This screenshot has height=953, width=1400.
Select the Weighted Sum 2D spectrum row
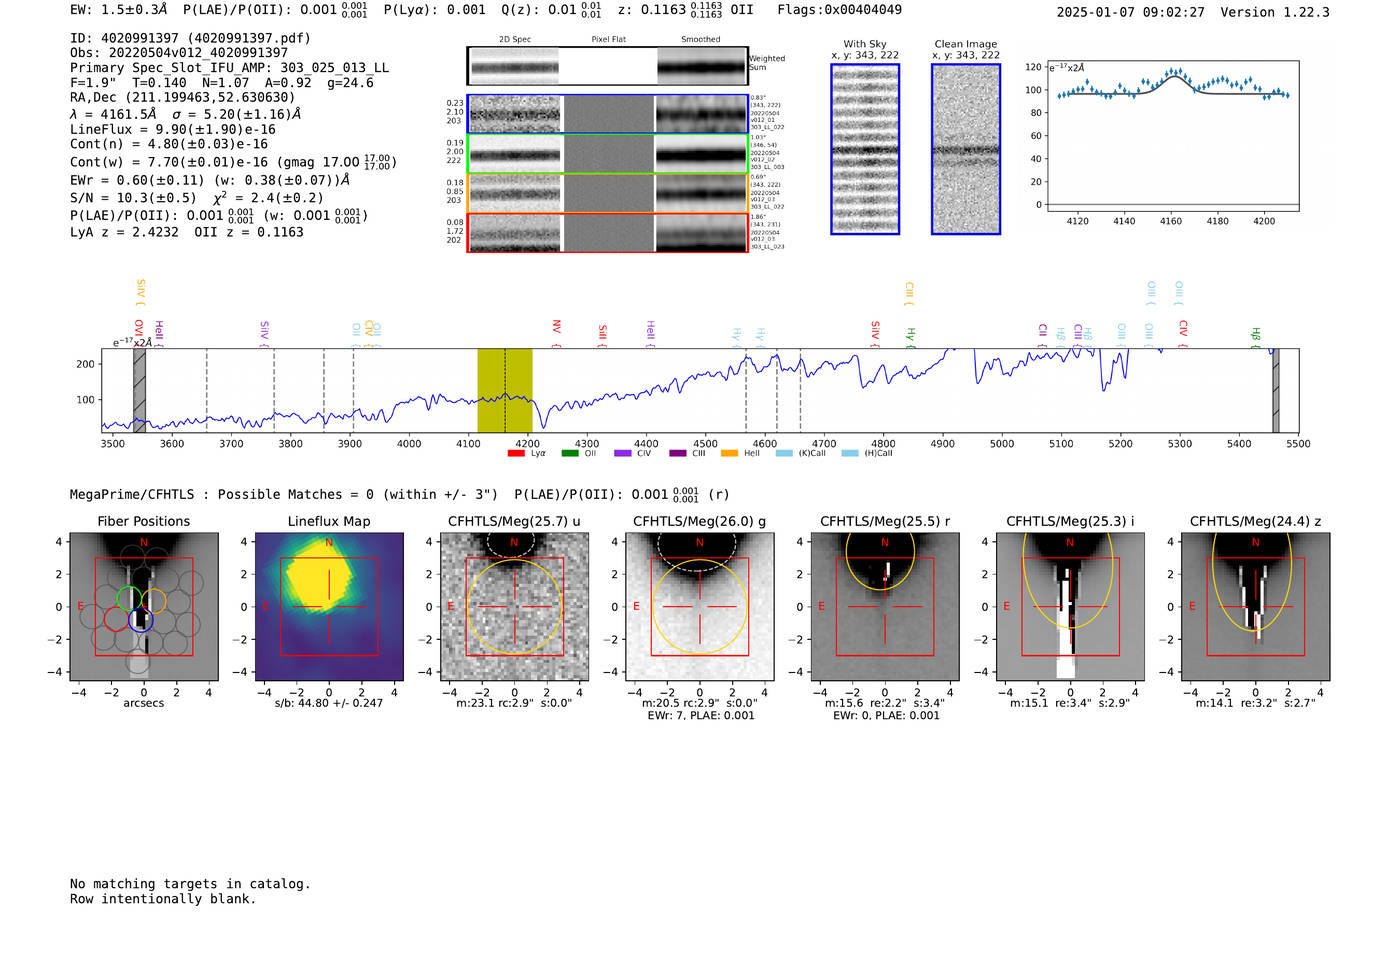pyautogui.click(x=607, y=66)
